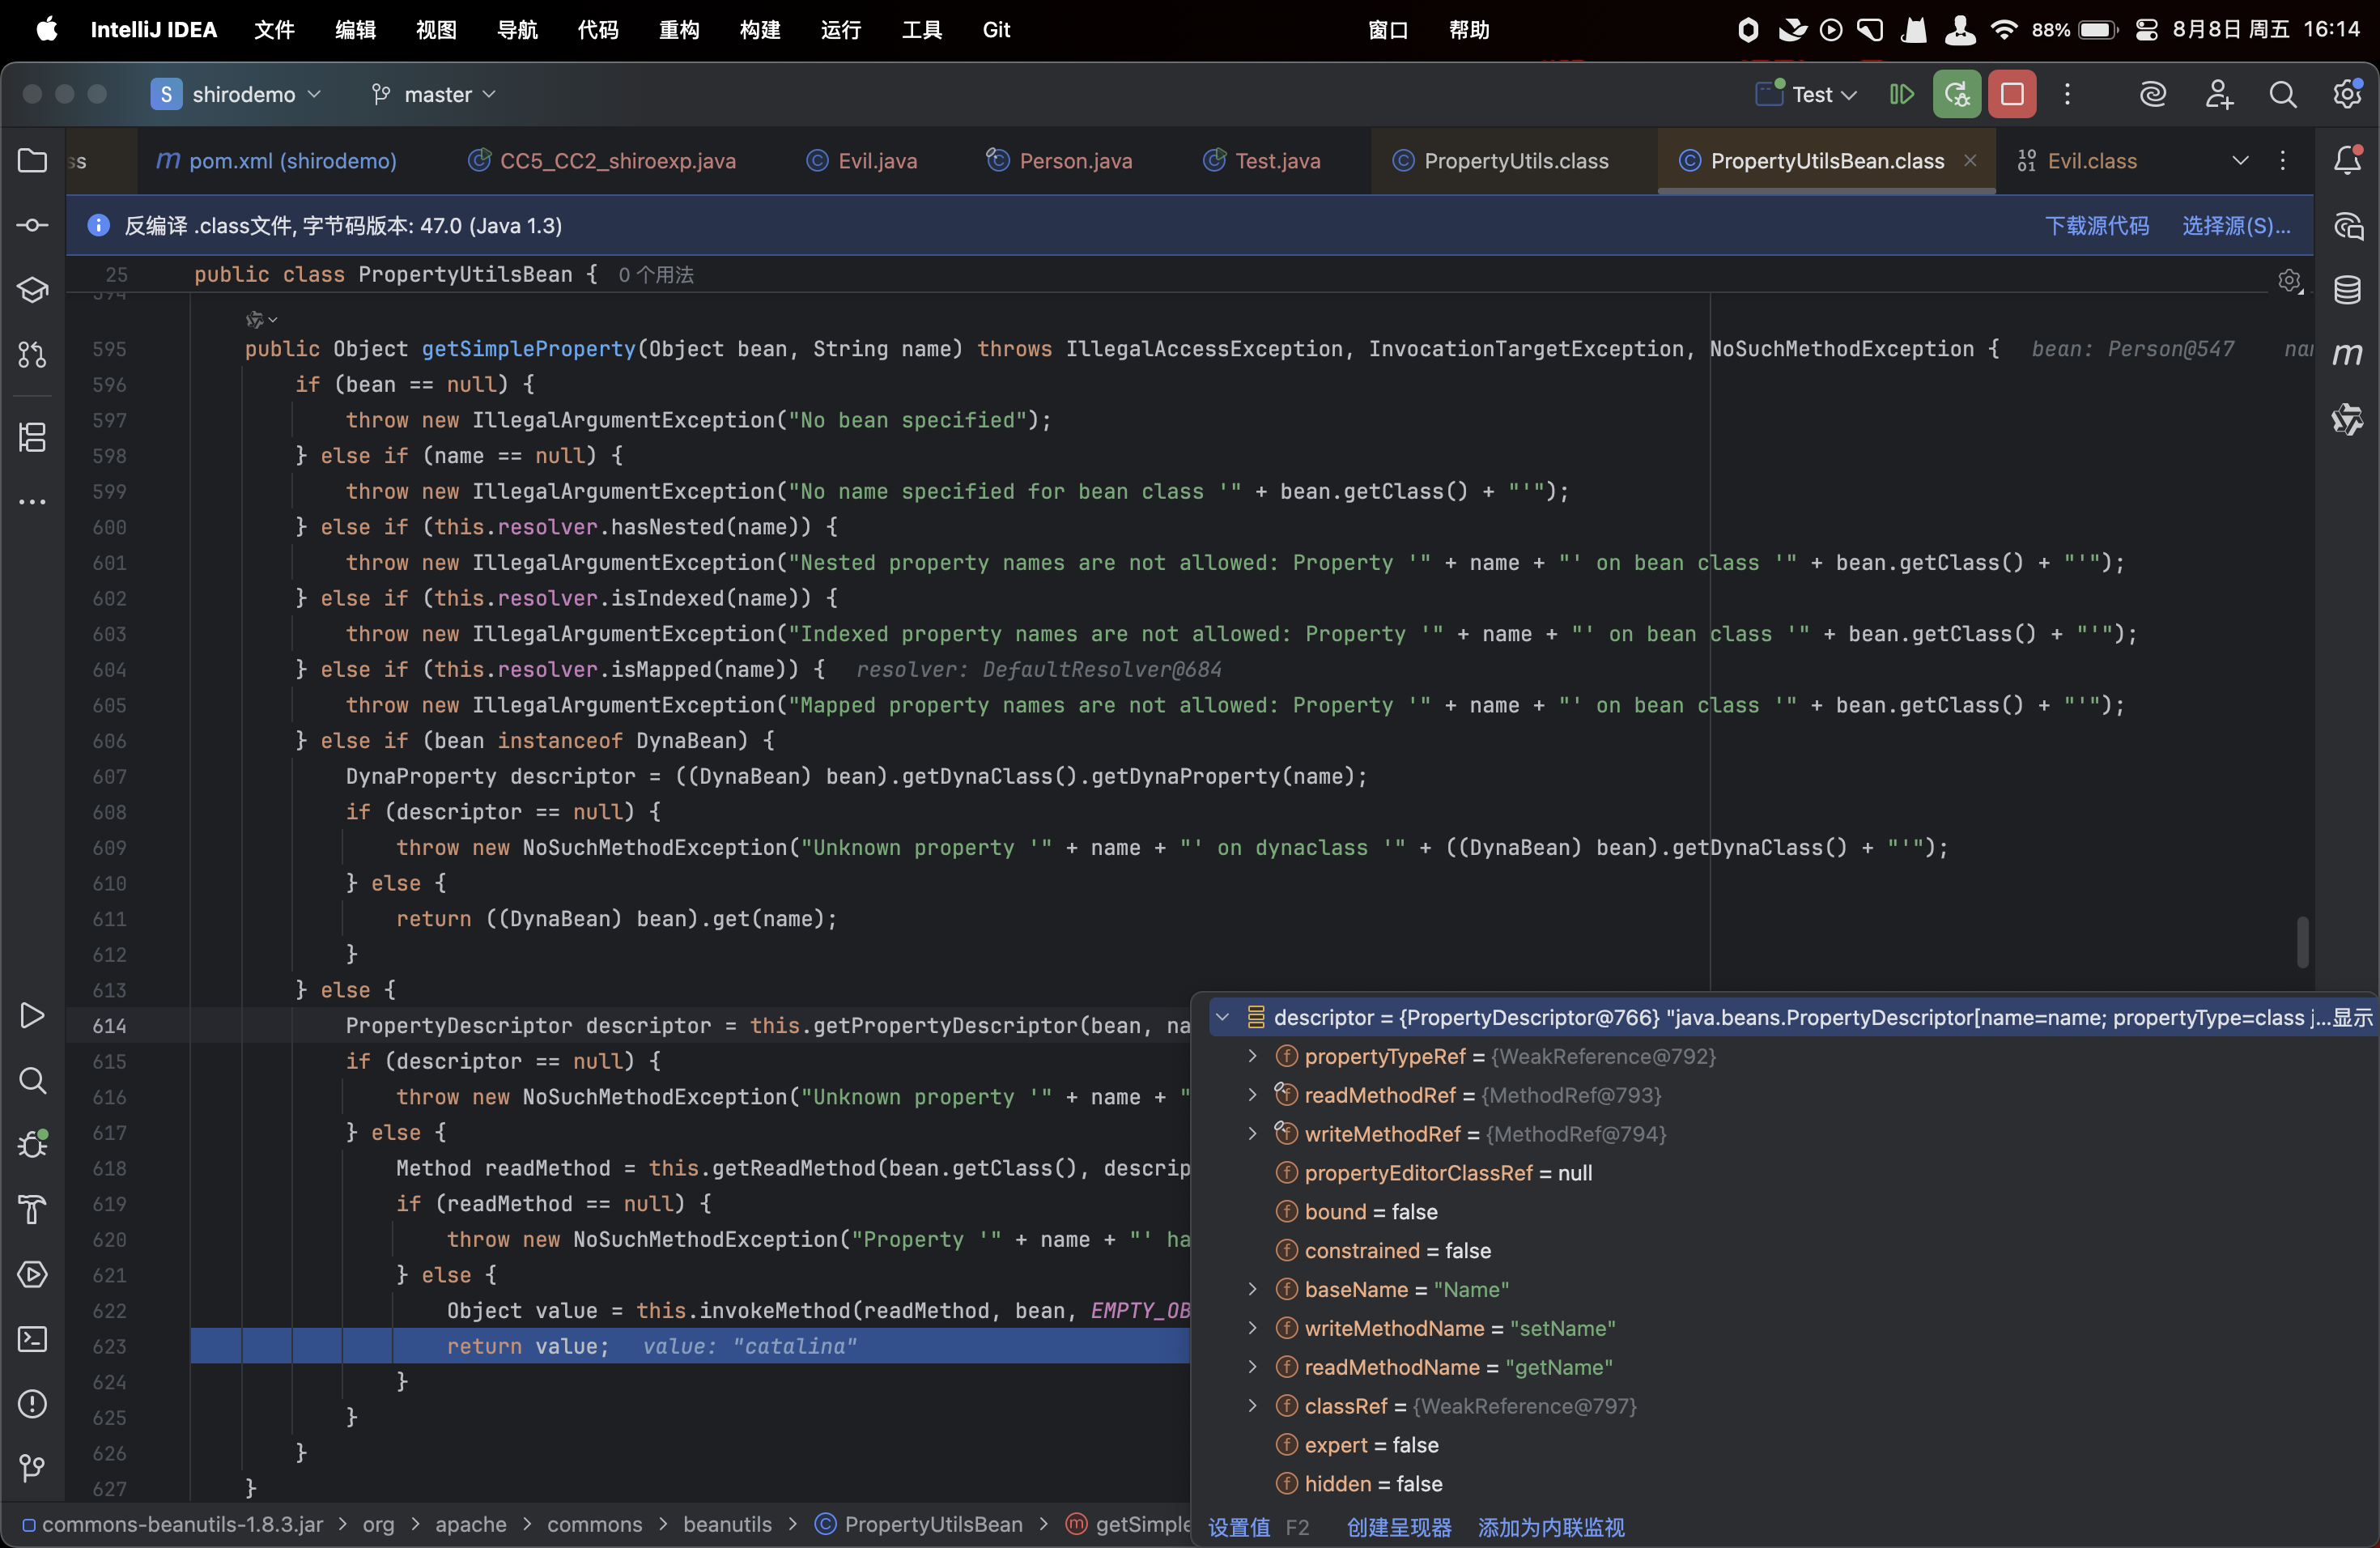Open the Project folder tool window
Screen dimensions: 2380x1548
(x=32, y=160)
